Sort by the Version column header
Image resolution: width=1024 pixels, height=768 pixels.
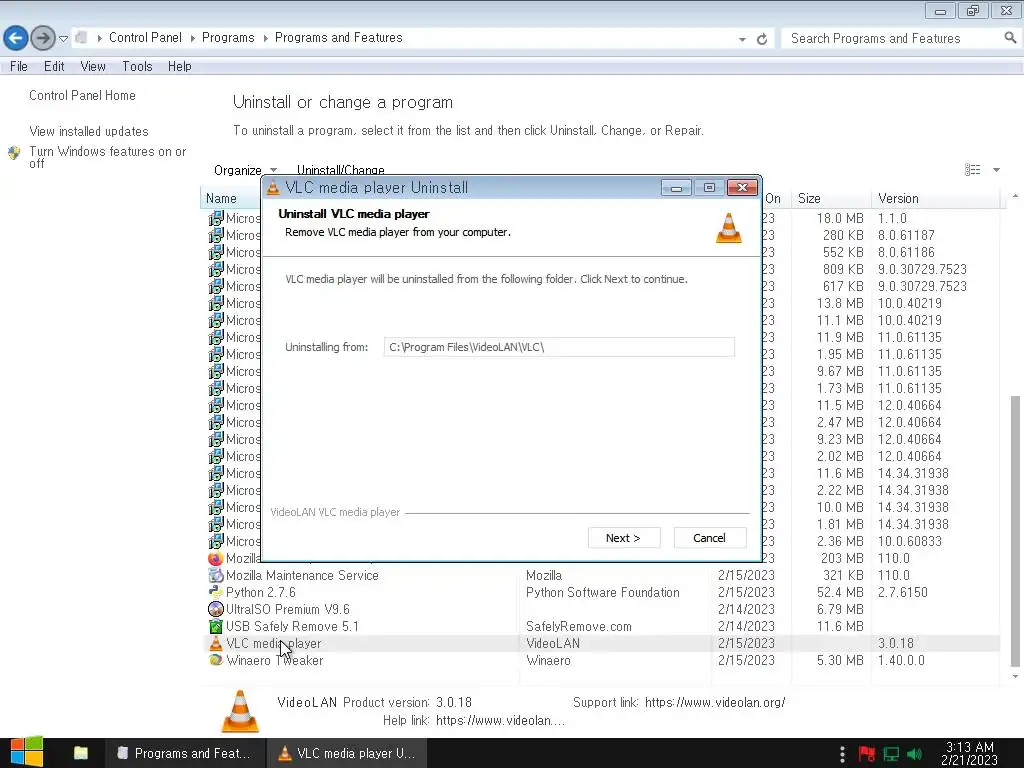tap(898, 199)
